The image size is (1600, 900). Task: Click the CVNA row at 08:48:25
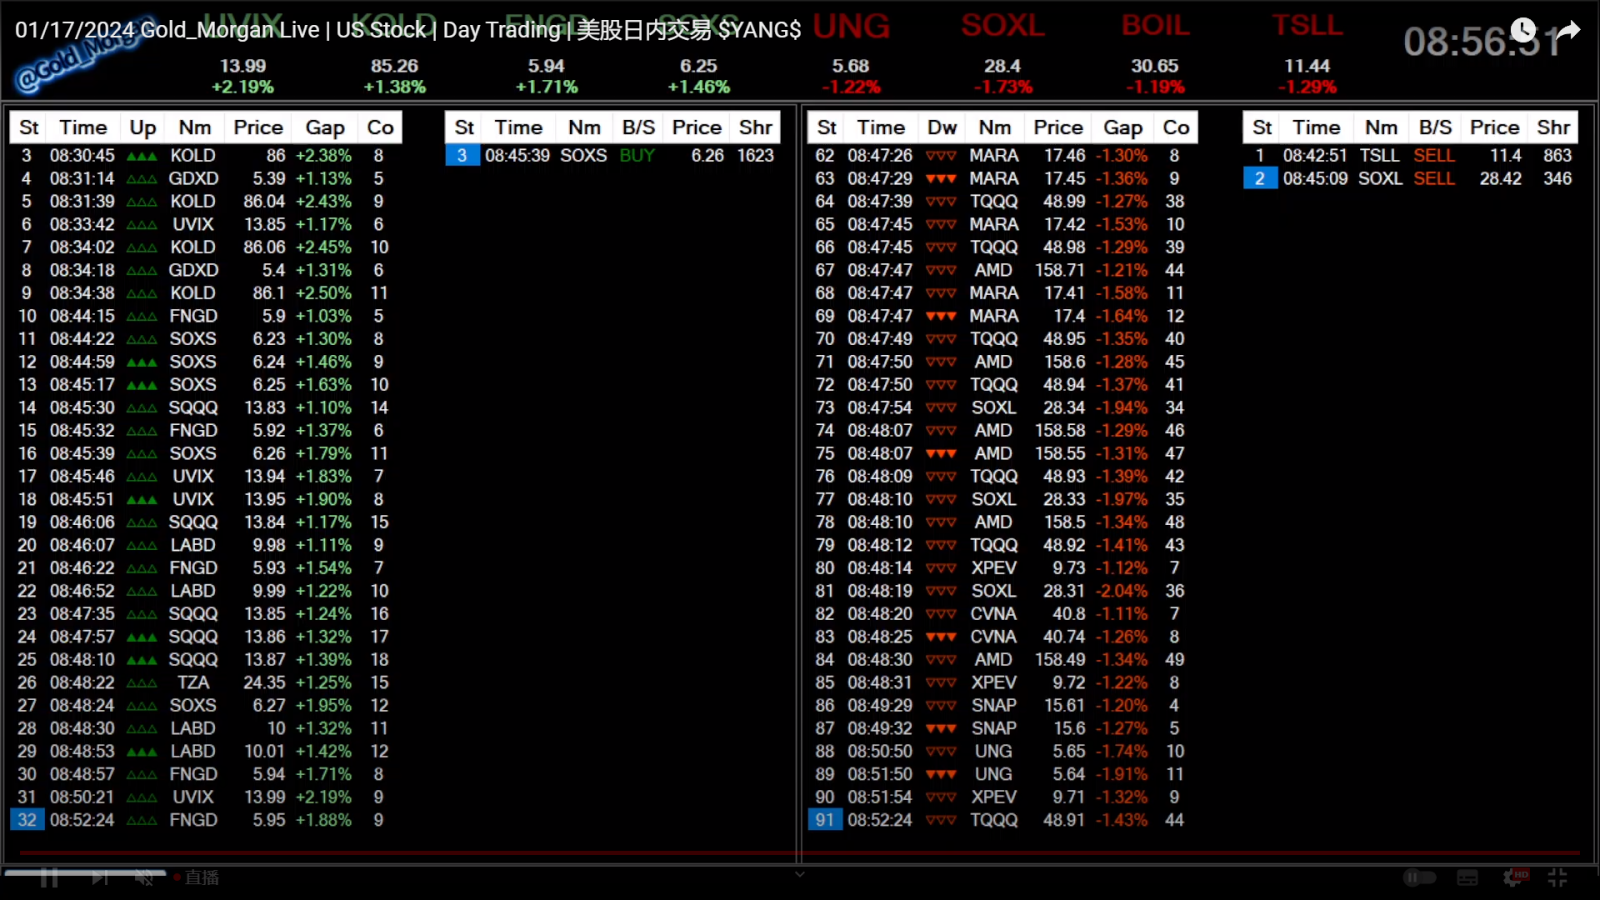click(1003, 637)
